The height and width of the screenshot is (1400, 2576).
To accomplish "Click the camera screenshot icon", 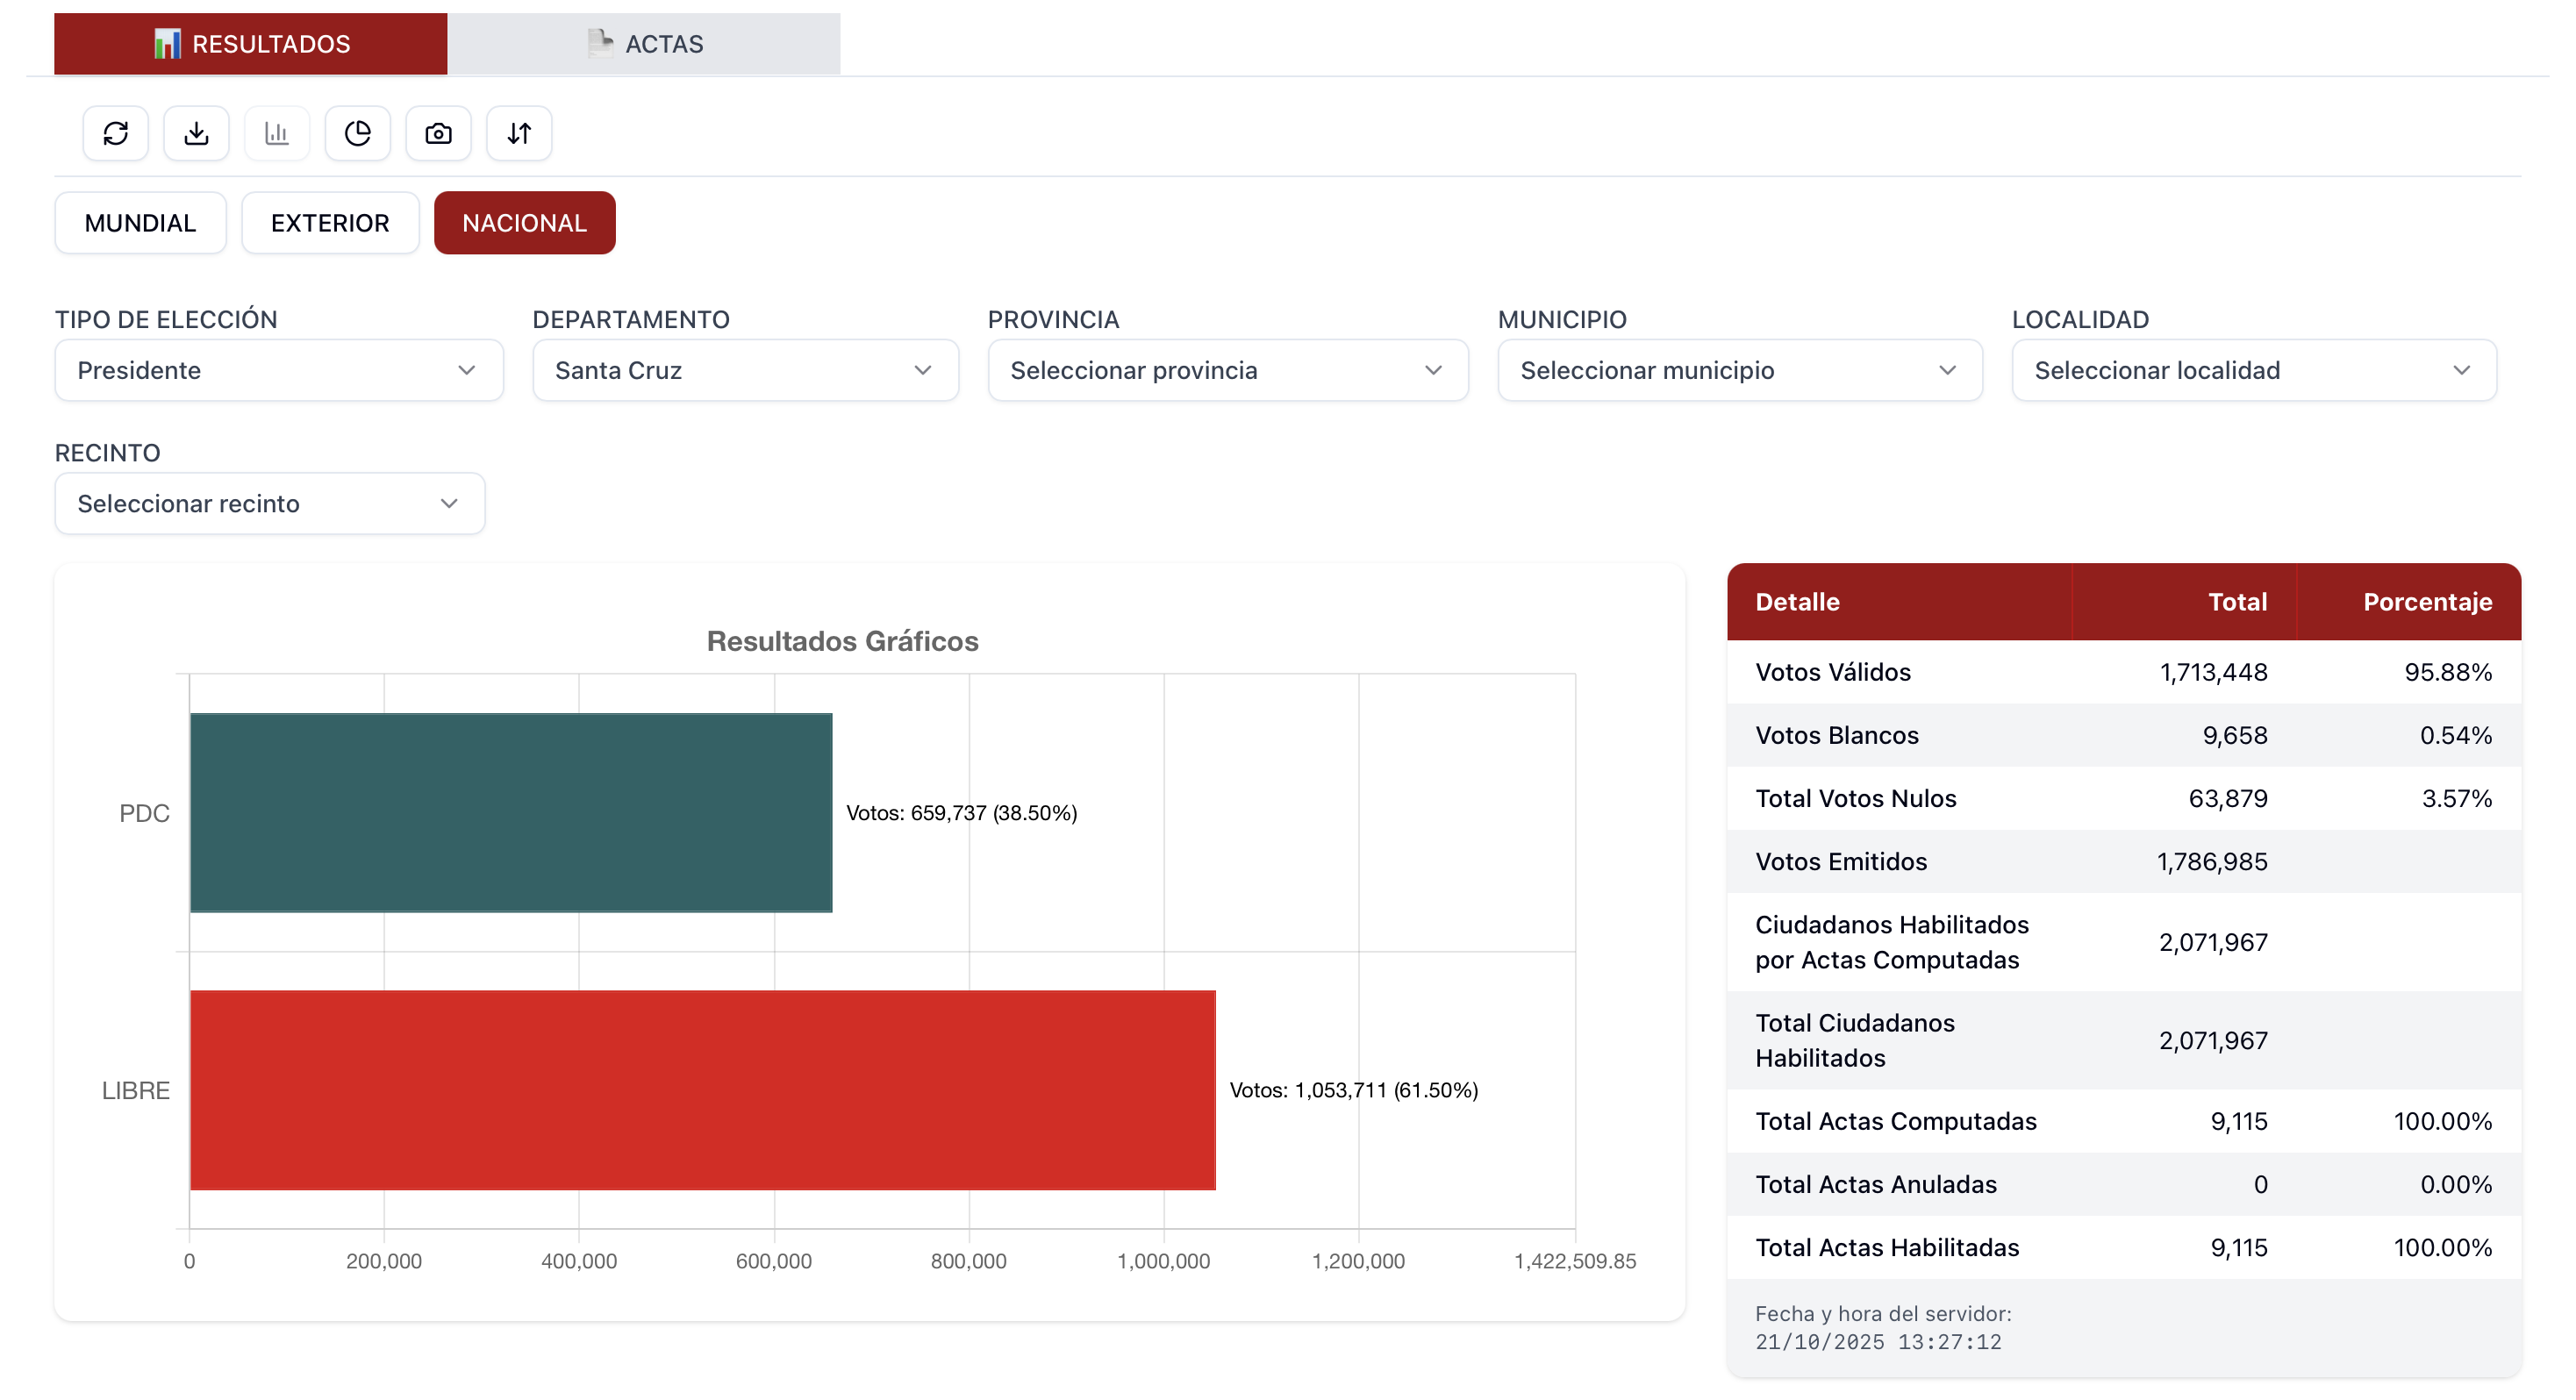I will (x=438, y=133).
